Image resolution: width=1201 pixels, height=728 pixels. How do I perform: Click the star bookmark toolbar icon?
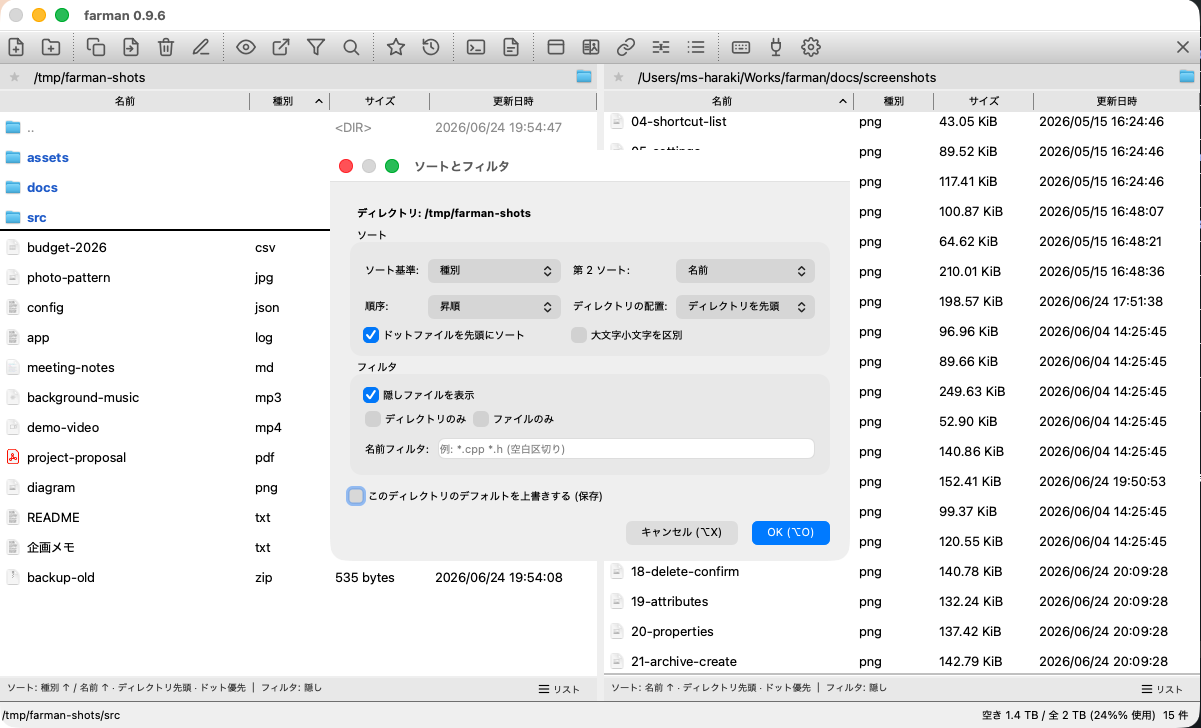(396, 47)
